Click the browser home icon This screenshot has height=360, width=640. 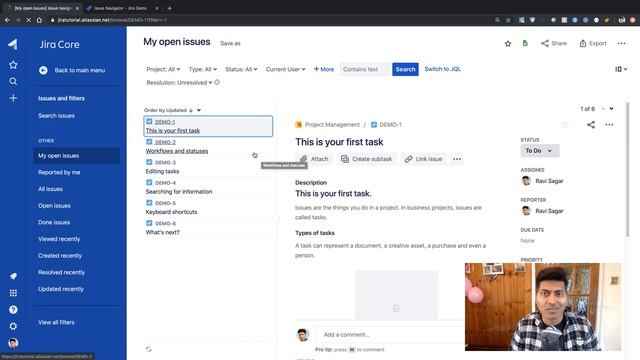39,20
